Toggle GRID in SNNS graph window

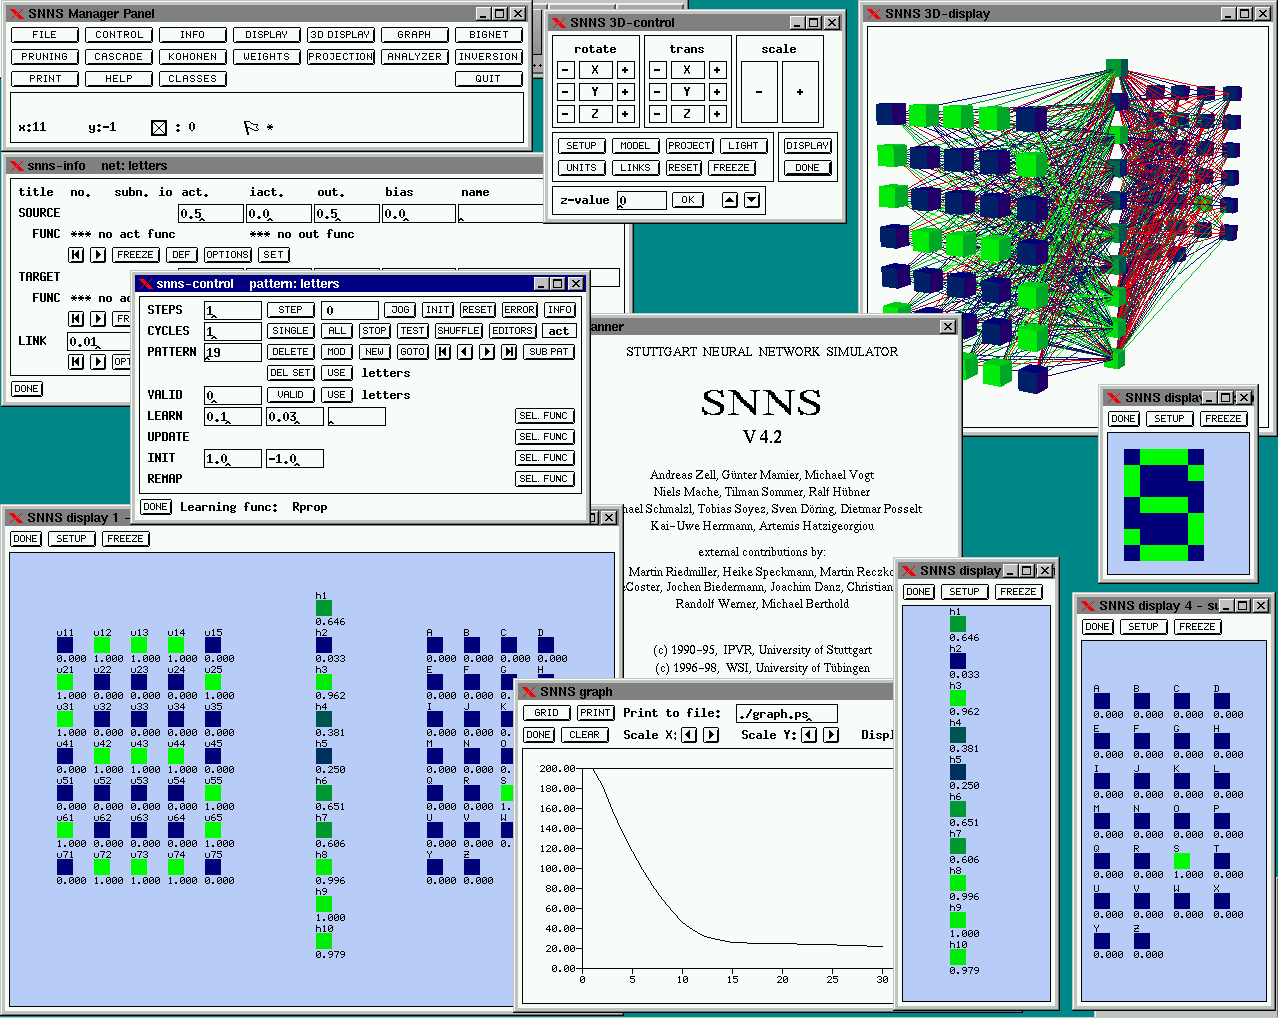point(546,713)
